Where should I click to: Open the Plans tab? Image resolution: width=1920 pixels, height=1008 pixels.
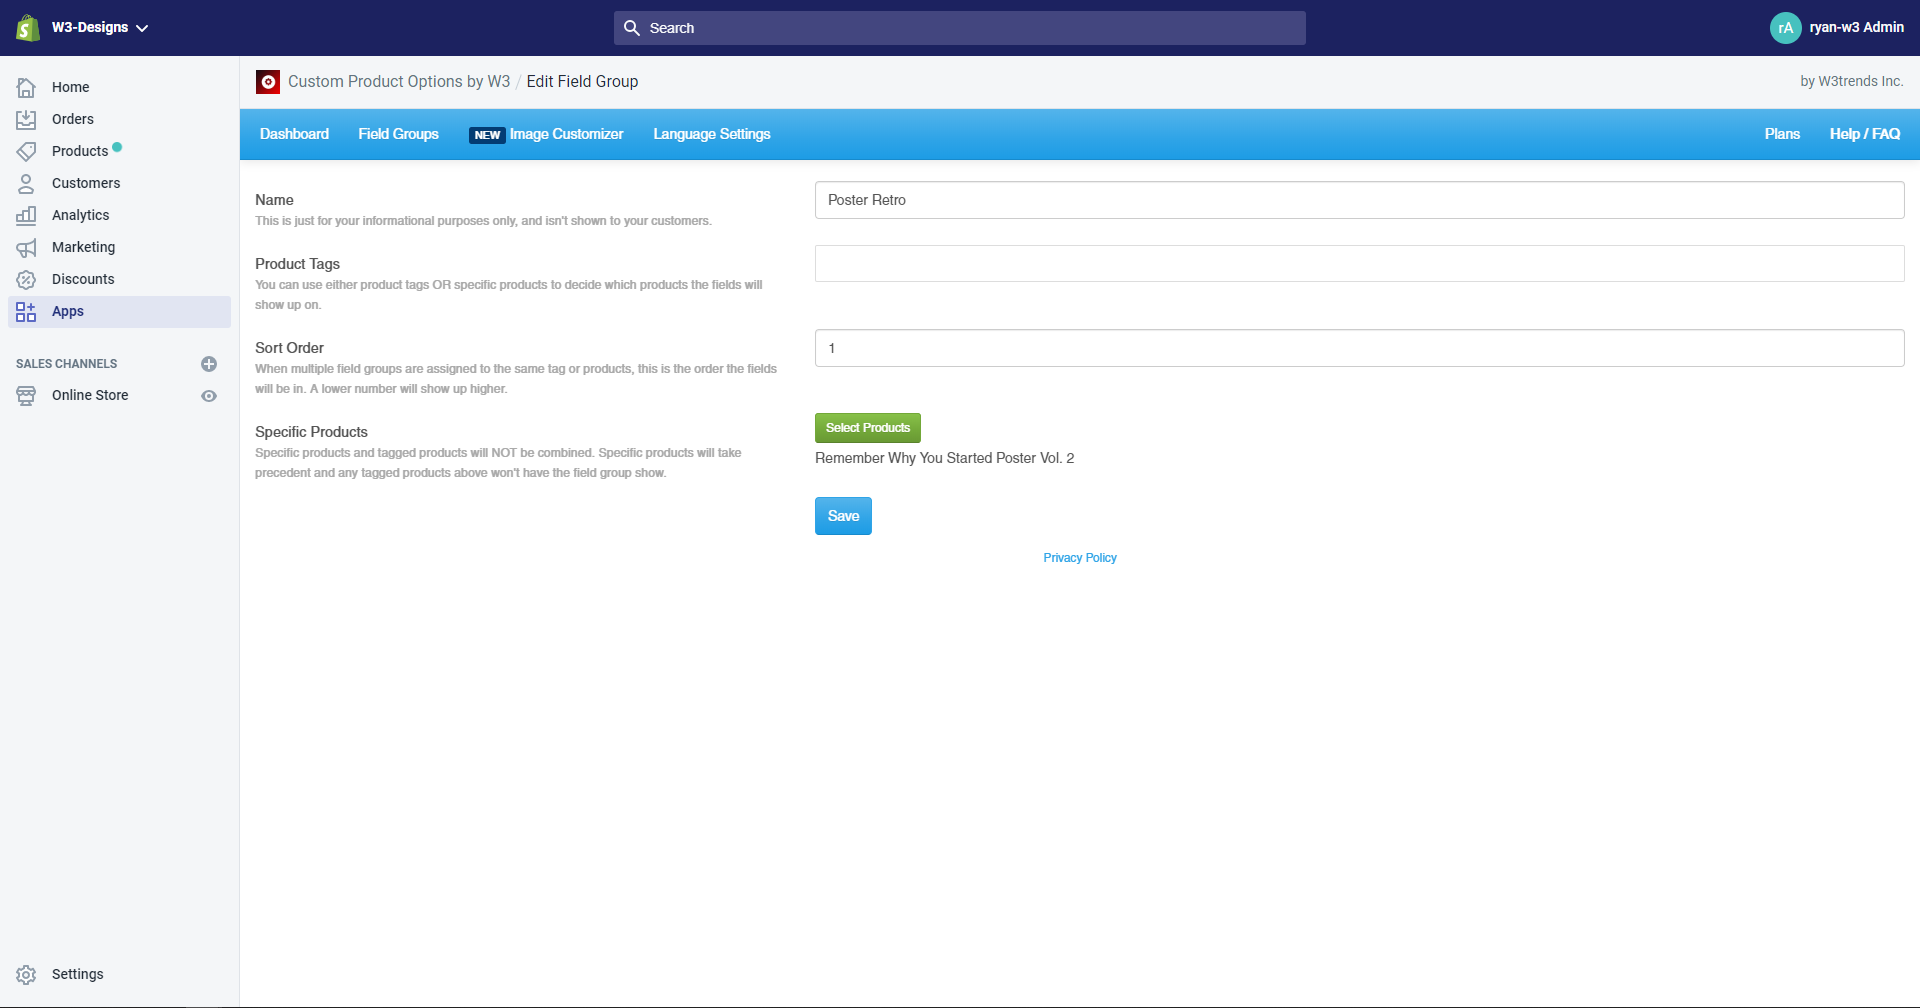coord(1782,134)
